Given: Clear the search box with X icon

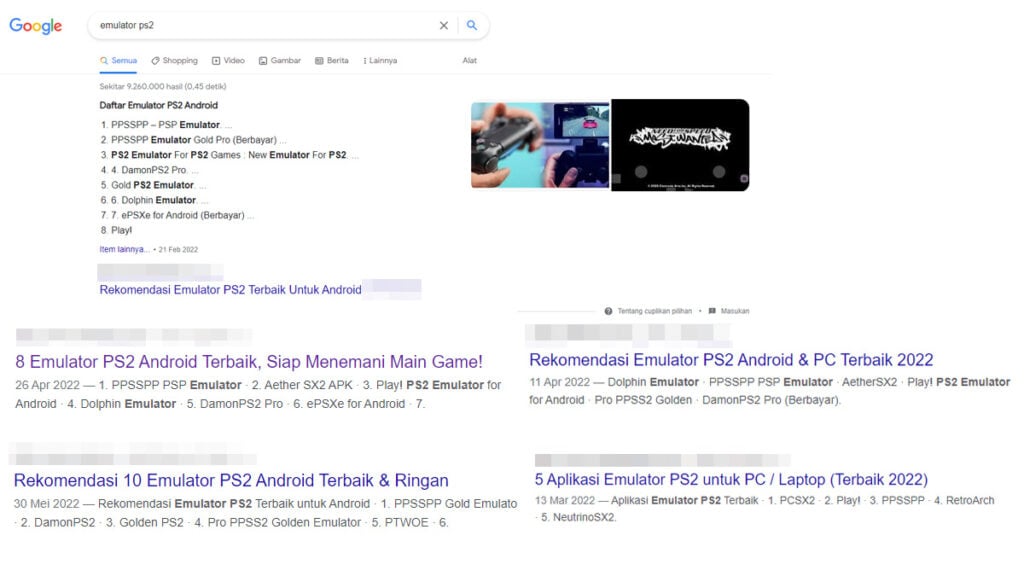Looking at the screenshot, I should [x=443, y=25].
